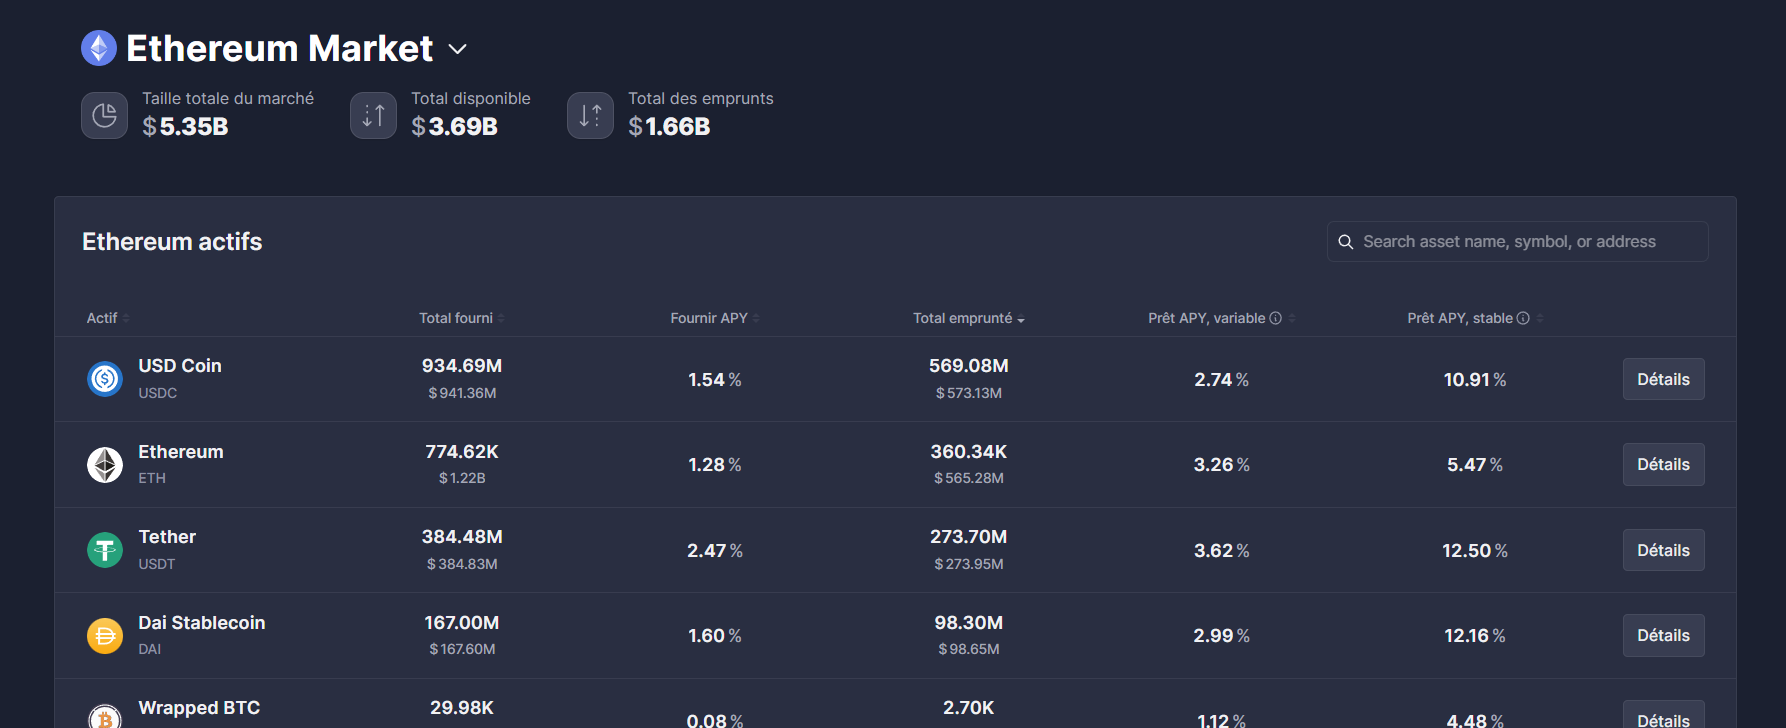Open the Ethereum Market dropdown chevron
The height and width of the screenshot is (728, 1786).
pos(458,49)
